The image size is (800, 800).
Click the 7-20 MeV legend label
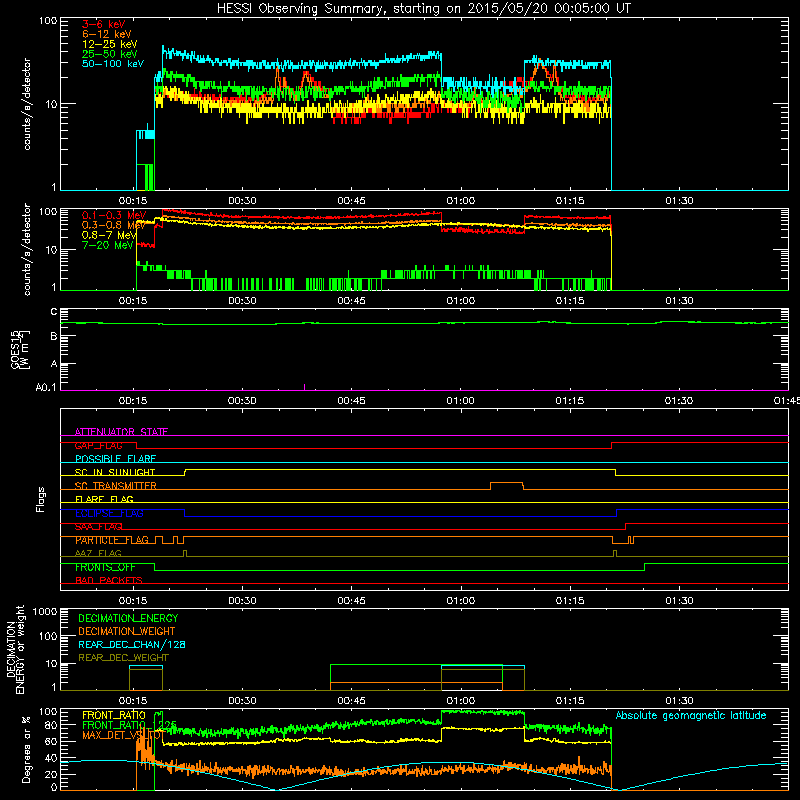click(x=107, y=245)
